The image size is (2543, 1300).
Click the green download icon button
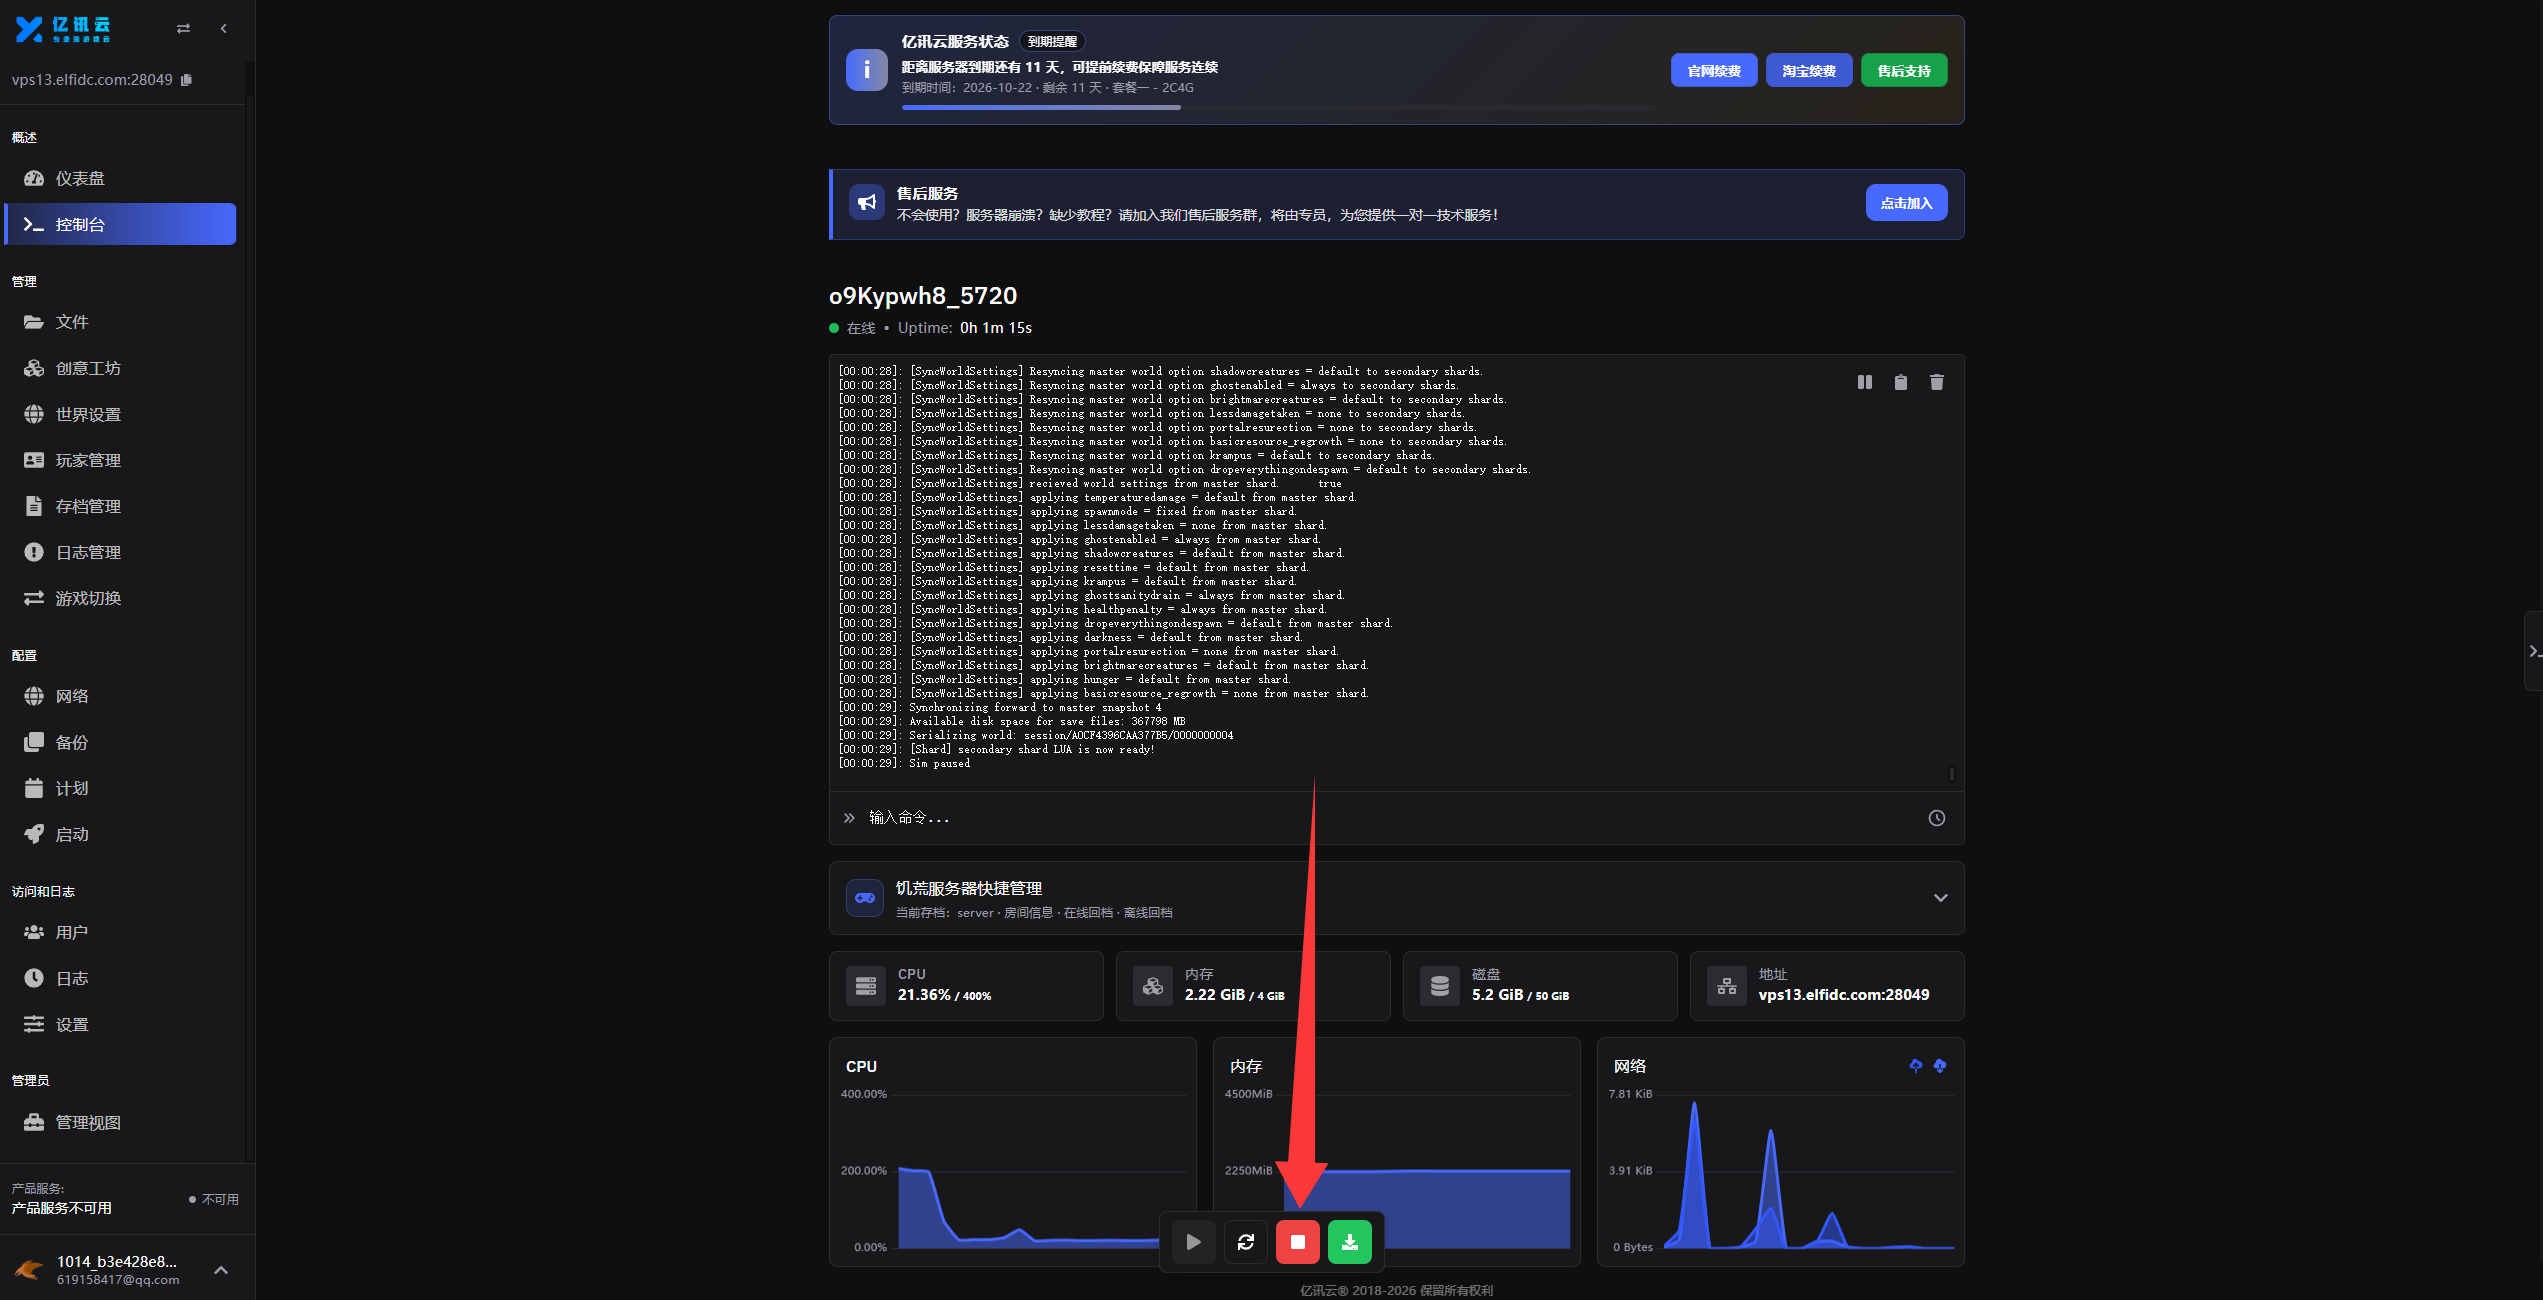(x=1349, y=1242)
